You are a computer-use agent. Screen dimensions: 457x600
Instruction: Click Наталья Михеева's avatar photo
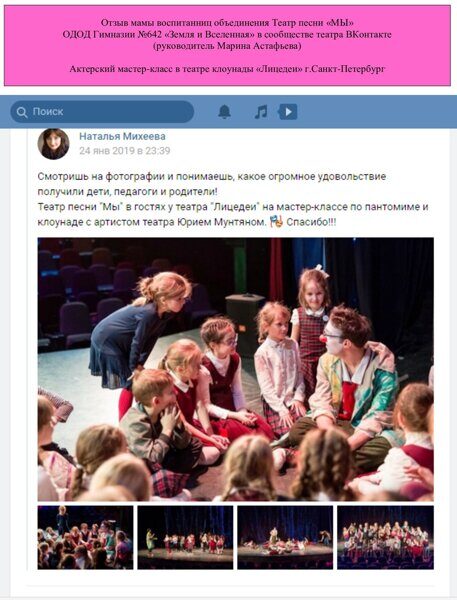(53, 144)
